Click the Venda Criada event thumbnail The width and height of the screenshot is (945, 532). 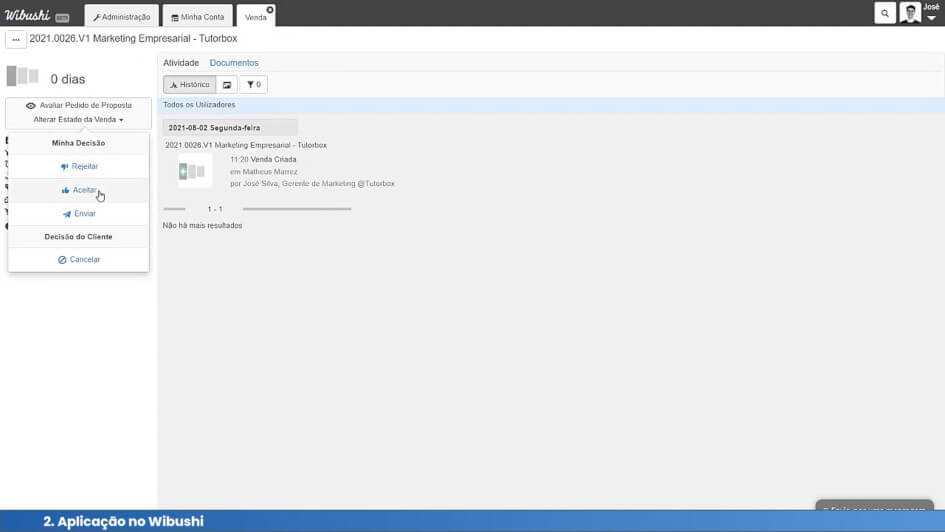(194, 171)
